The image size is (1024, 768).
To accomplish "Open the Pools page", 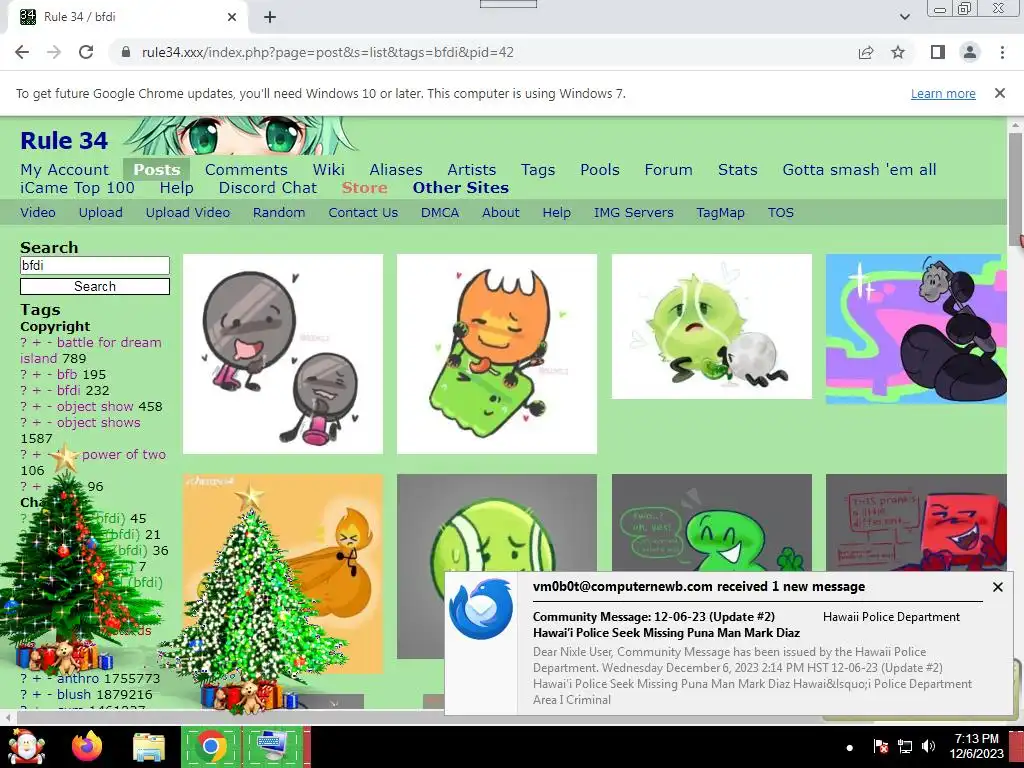I will (600, 170).
